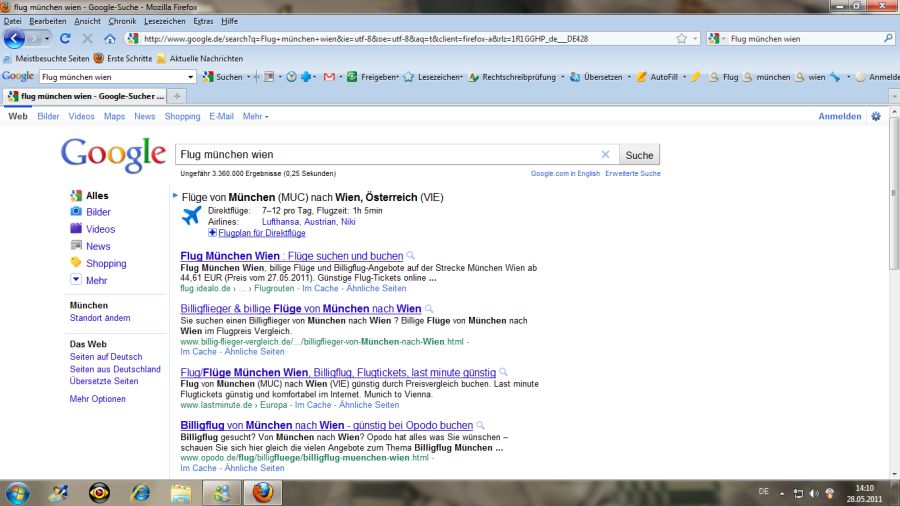Expand the Flugplan für Direktflüge section

click(x=262, y=233)
